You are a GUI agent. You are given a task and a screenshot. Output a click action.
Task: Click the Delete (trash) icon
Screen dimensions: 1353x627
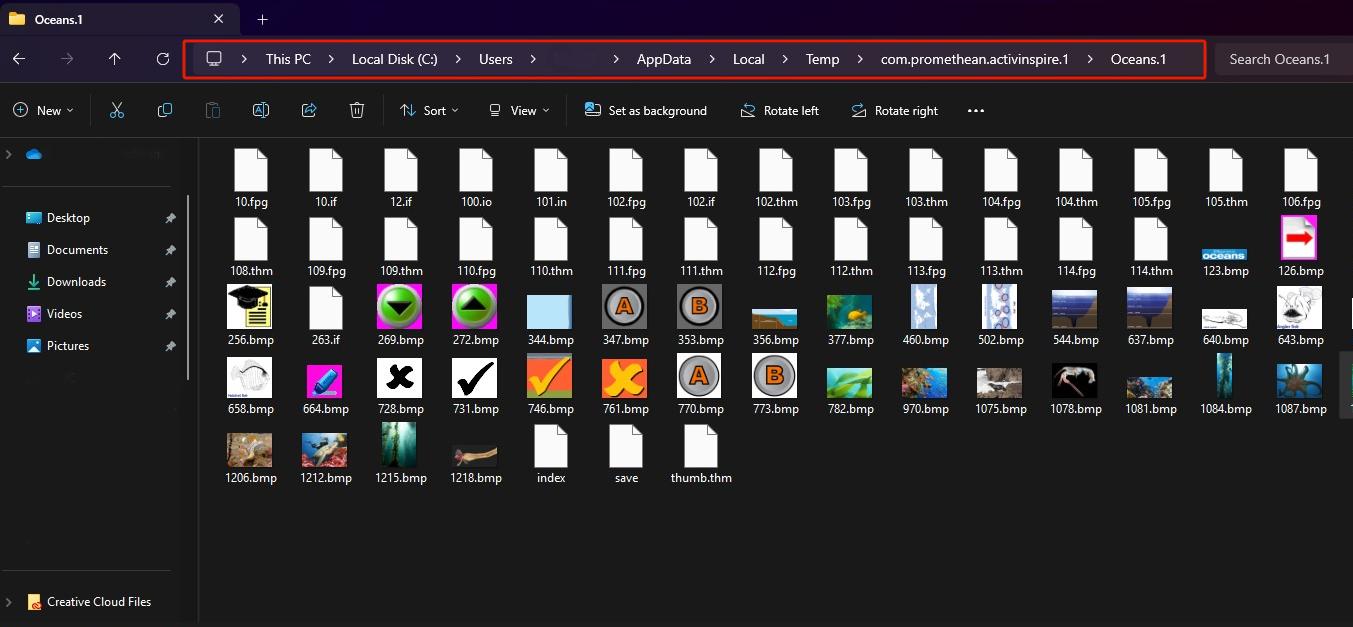(357, 110)
